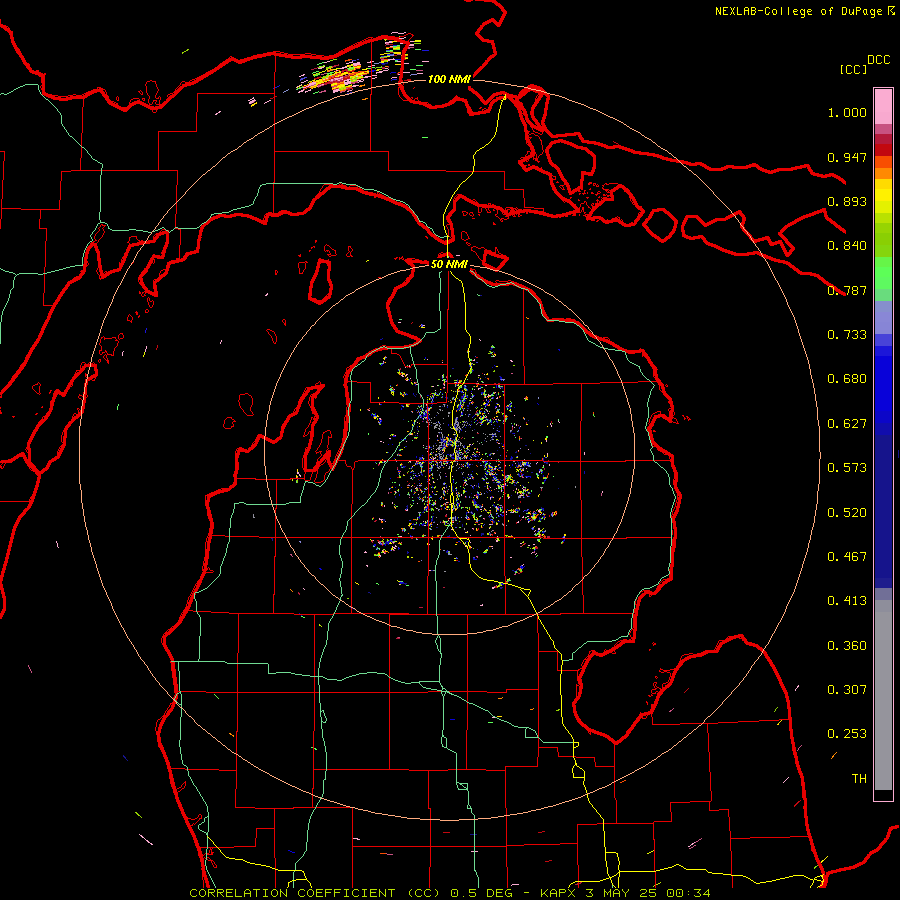The height and width of the screenshot is (900, 900).
Task: Click the TH threshold label
Action: point(859,779)
